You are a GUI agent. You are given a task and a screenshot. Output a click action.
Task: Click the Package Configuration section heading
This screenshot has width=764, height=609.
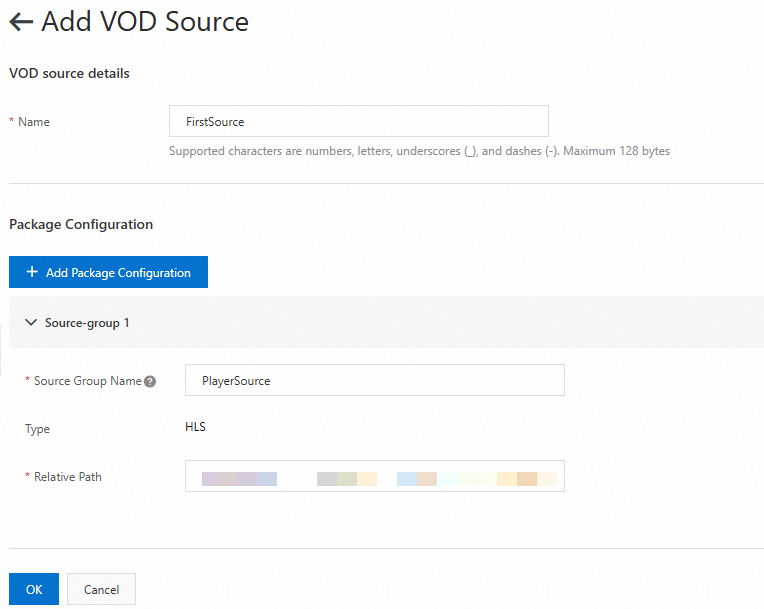click(81, 225)
